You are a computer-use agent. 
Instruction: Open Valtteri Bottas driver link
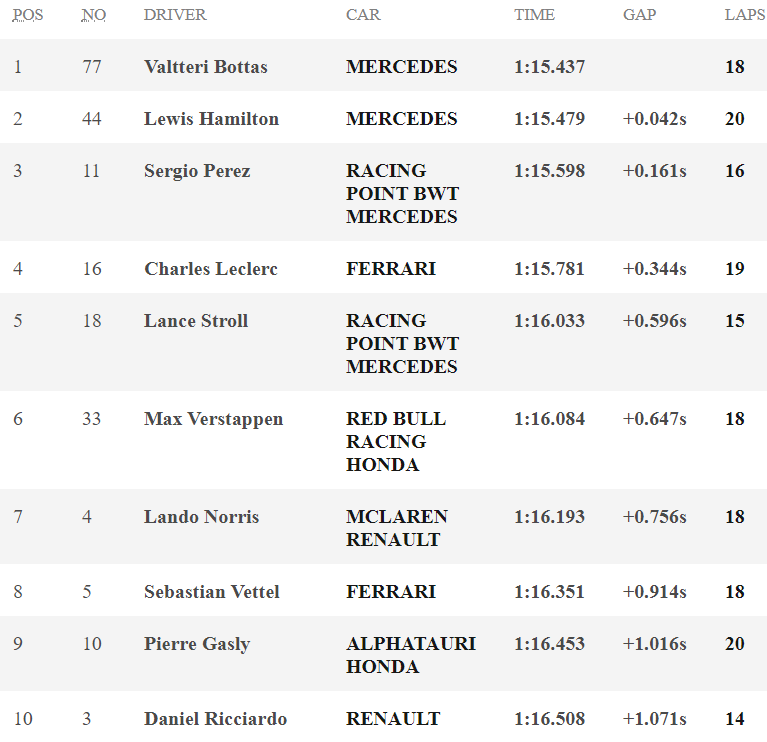(x=205, y=67)
